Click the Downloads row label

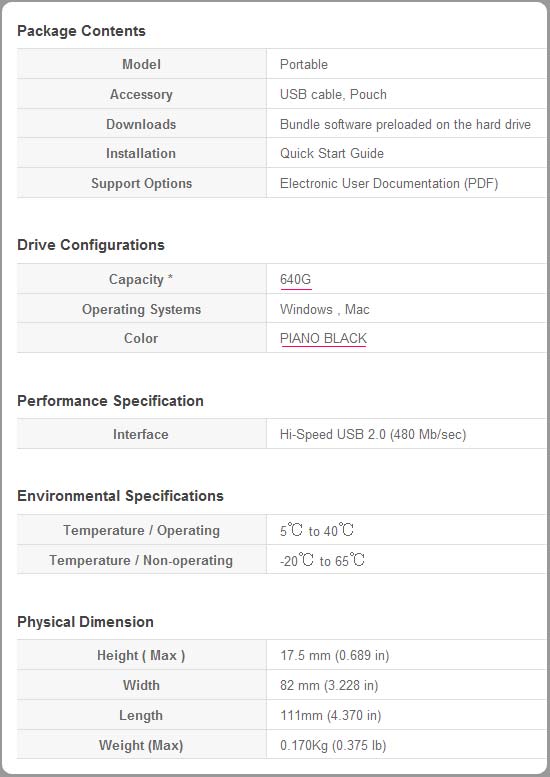tap(141, 124)
